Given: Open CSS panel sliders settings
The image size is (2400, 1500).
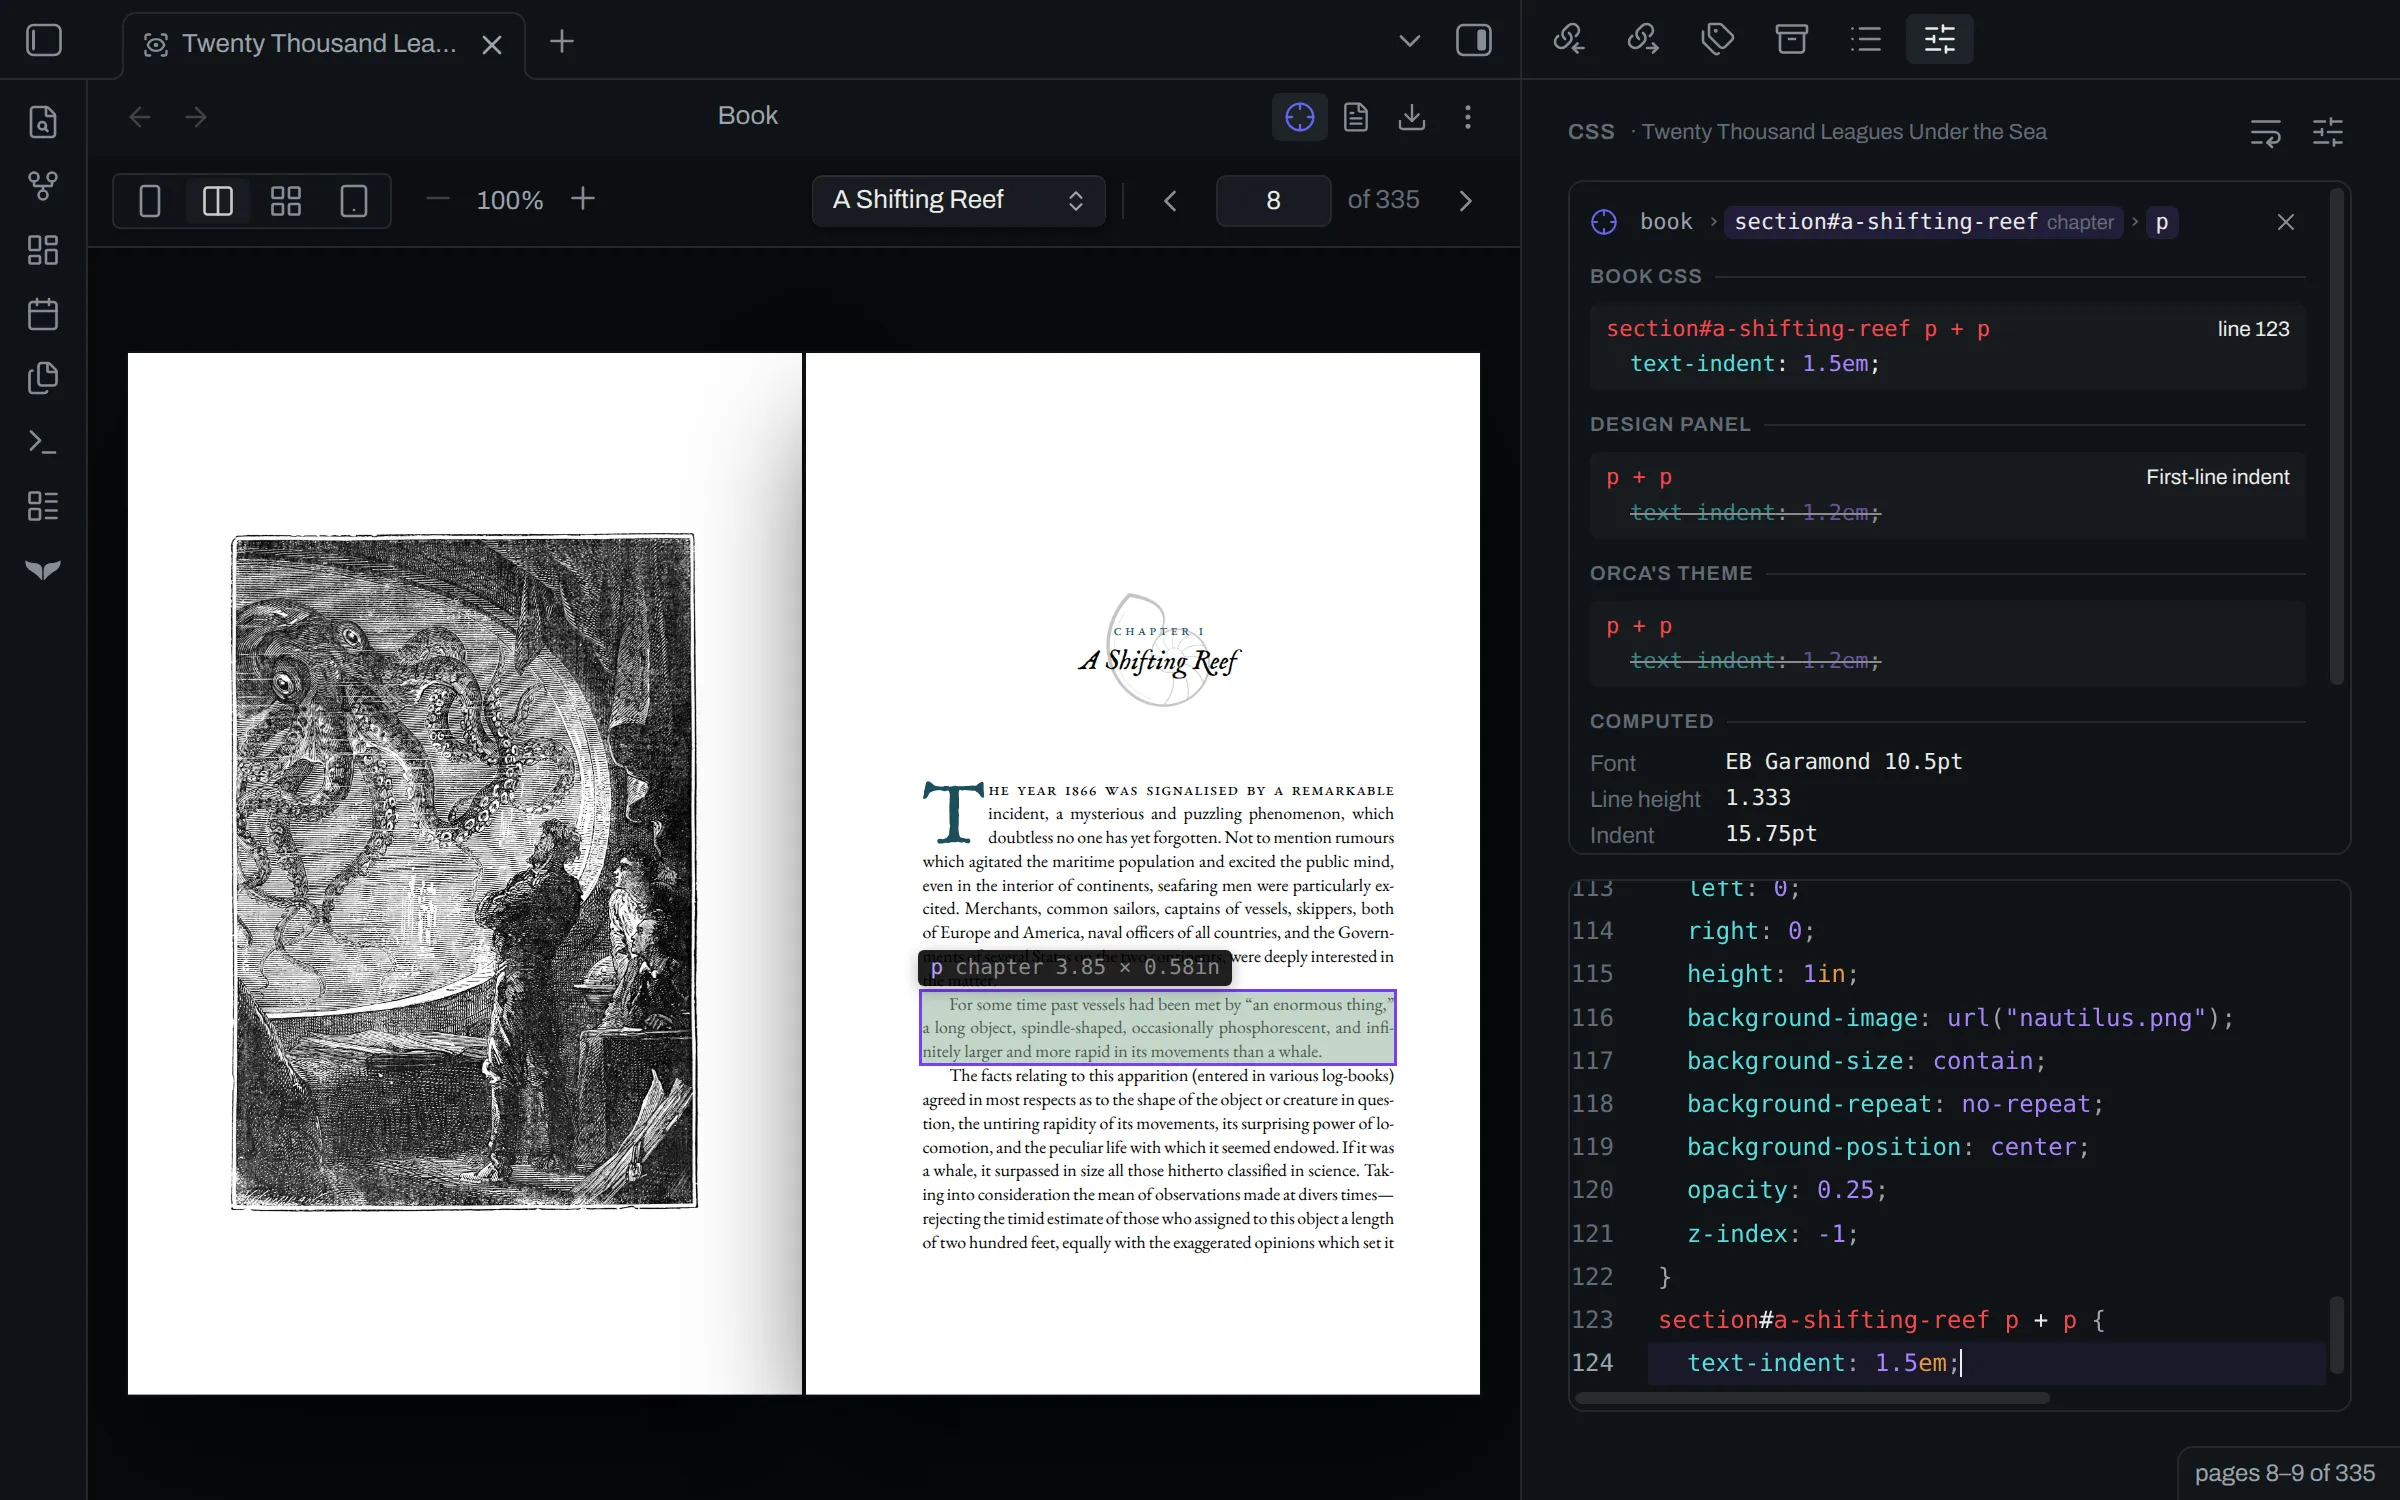Looking at the screenshot, I should (2328, 132).
